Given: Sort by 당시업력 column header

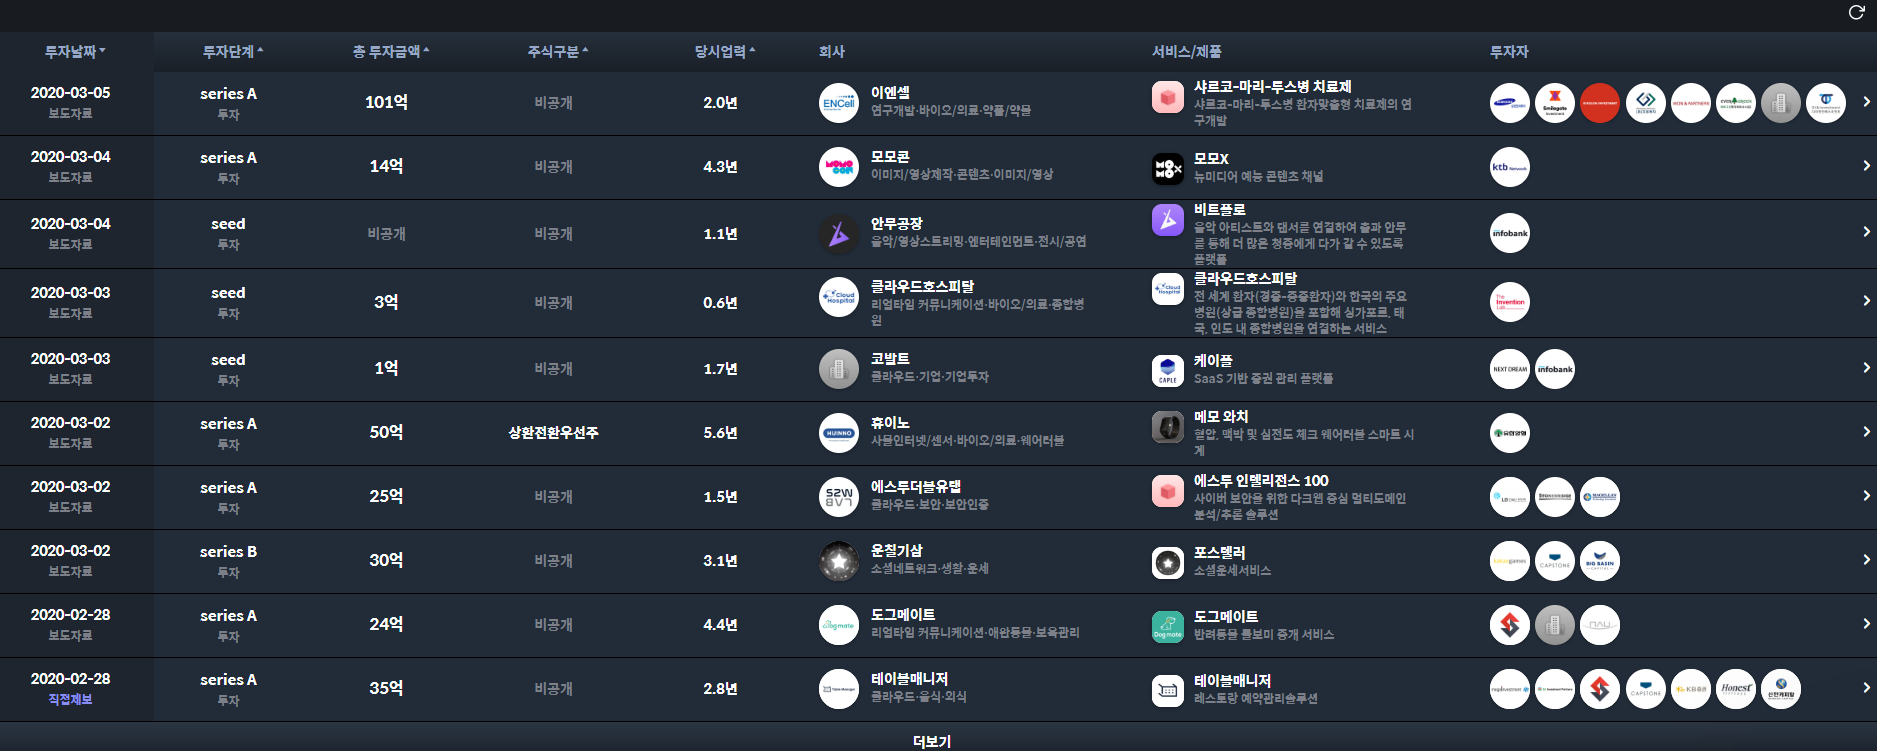Looking at the screenshot, I should (725, 51).
